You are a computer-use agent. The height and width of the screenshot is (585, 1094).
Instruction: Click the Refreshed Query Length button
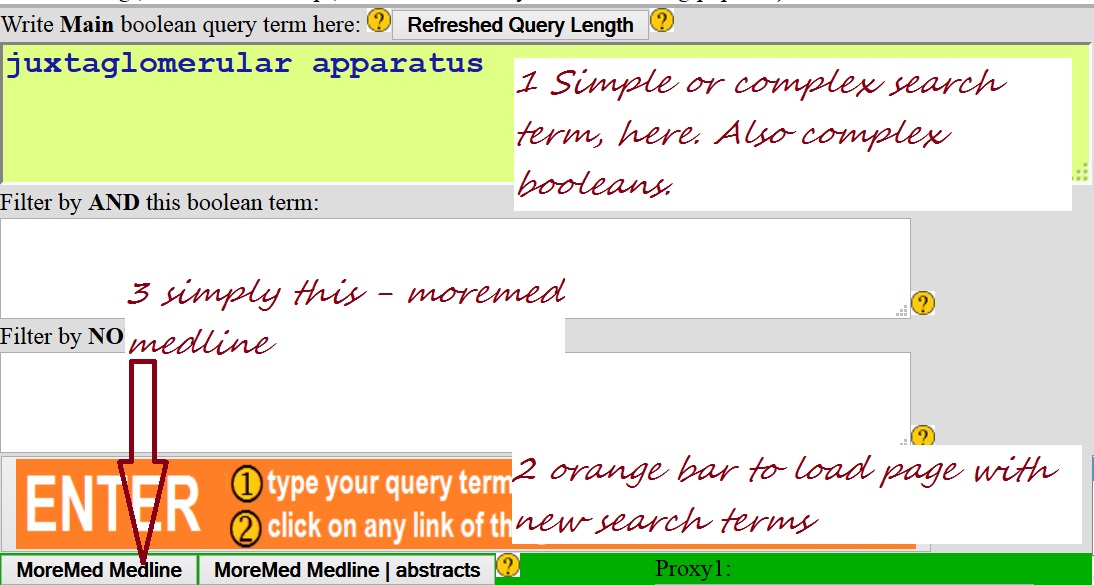coord(520,25)
